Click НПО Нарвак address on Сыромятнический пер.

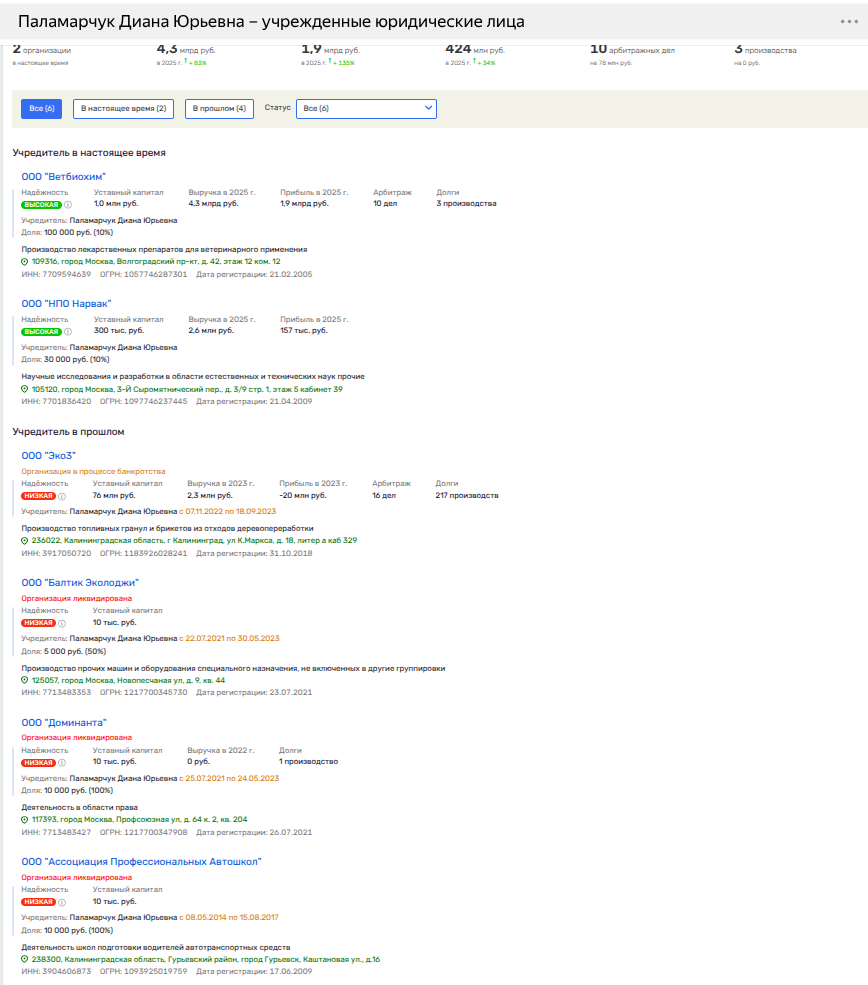coord(187,389)
